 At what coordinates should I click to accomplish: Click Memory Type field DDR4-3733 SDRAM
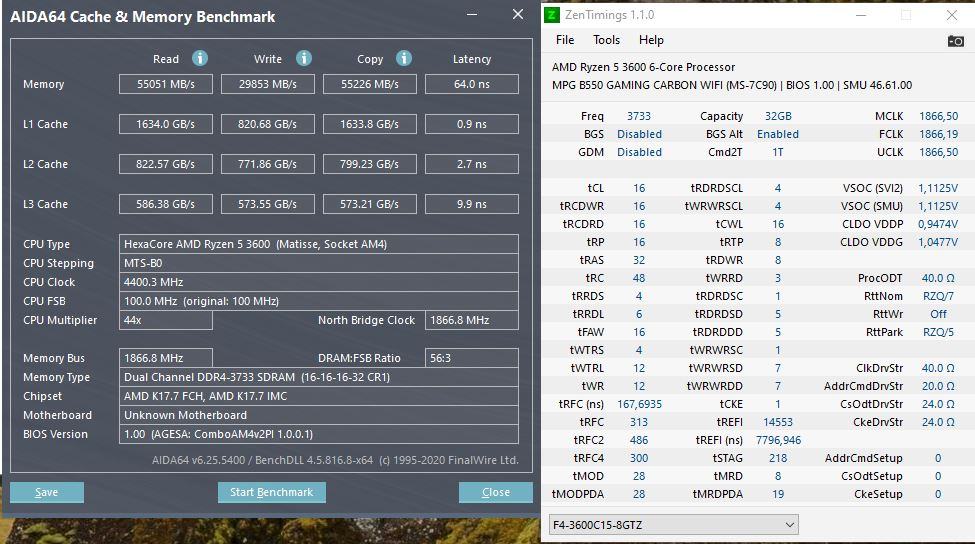click(319, 377)
